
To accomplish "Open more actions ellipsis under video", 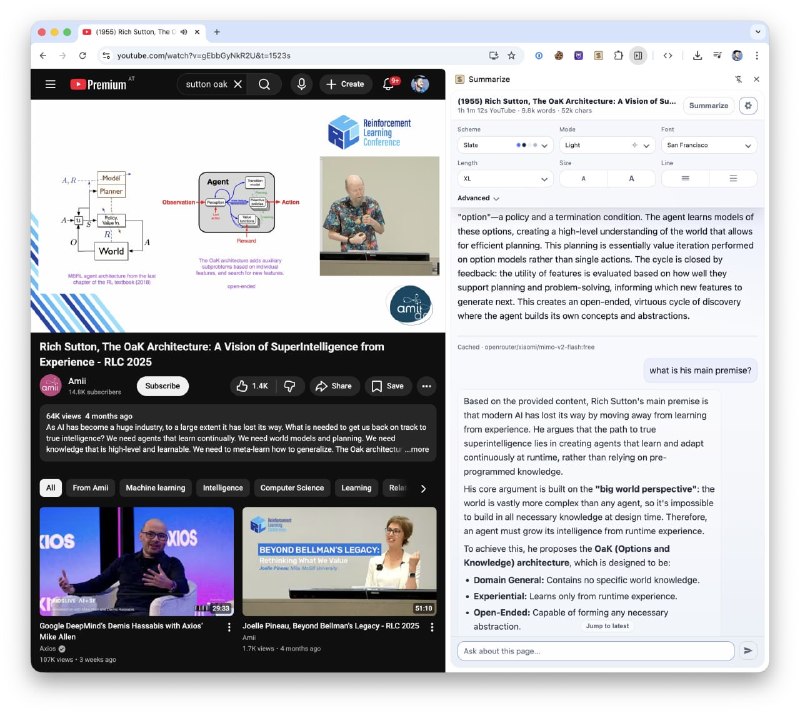I will coord(427,386).
